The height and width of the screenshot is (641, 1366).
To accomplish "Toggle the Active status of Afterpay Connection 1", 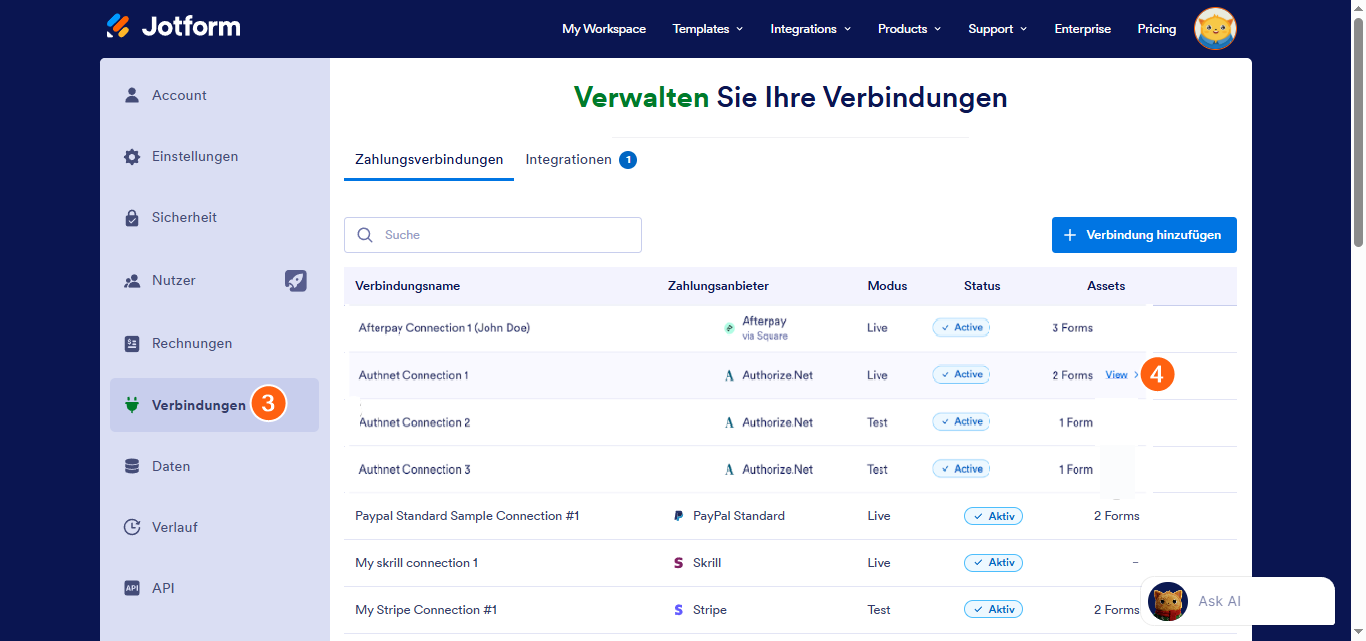I will tap(960, 327).
